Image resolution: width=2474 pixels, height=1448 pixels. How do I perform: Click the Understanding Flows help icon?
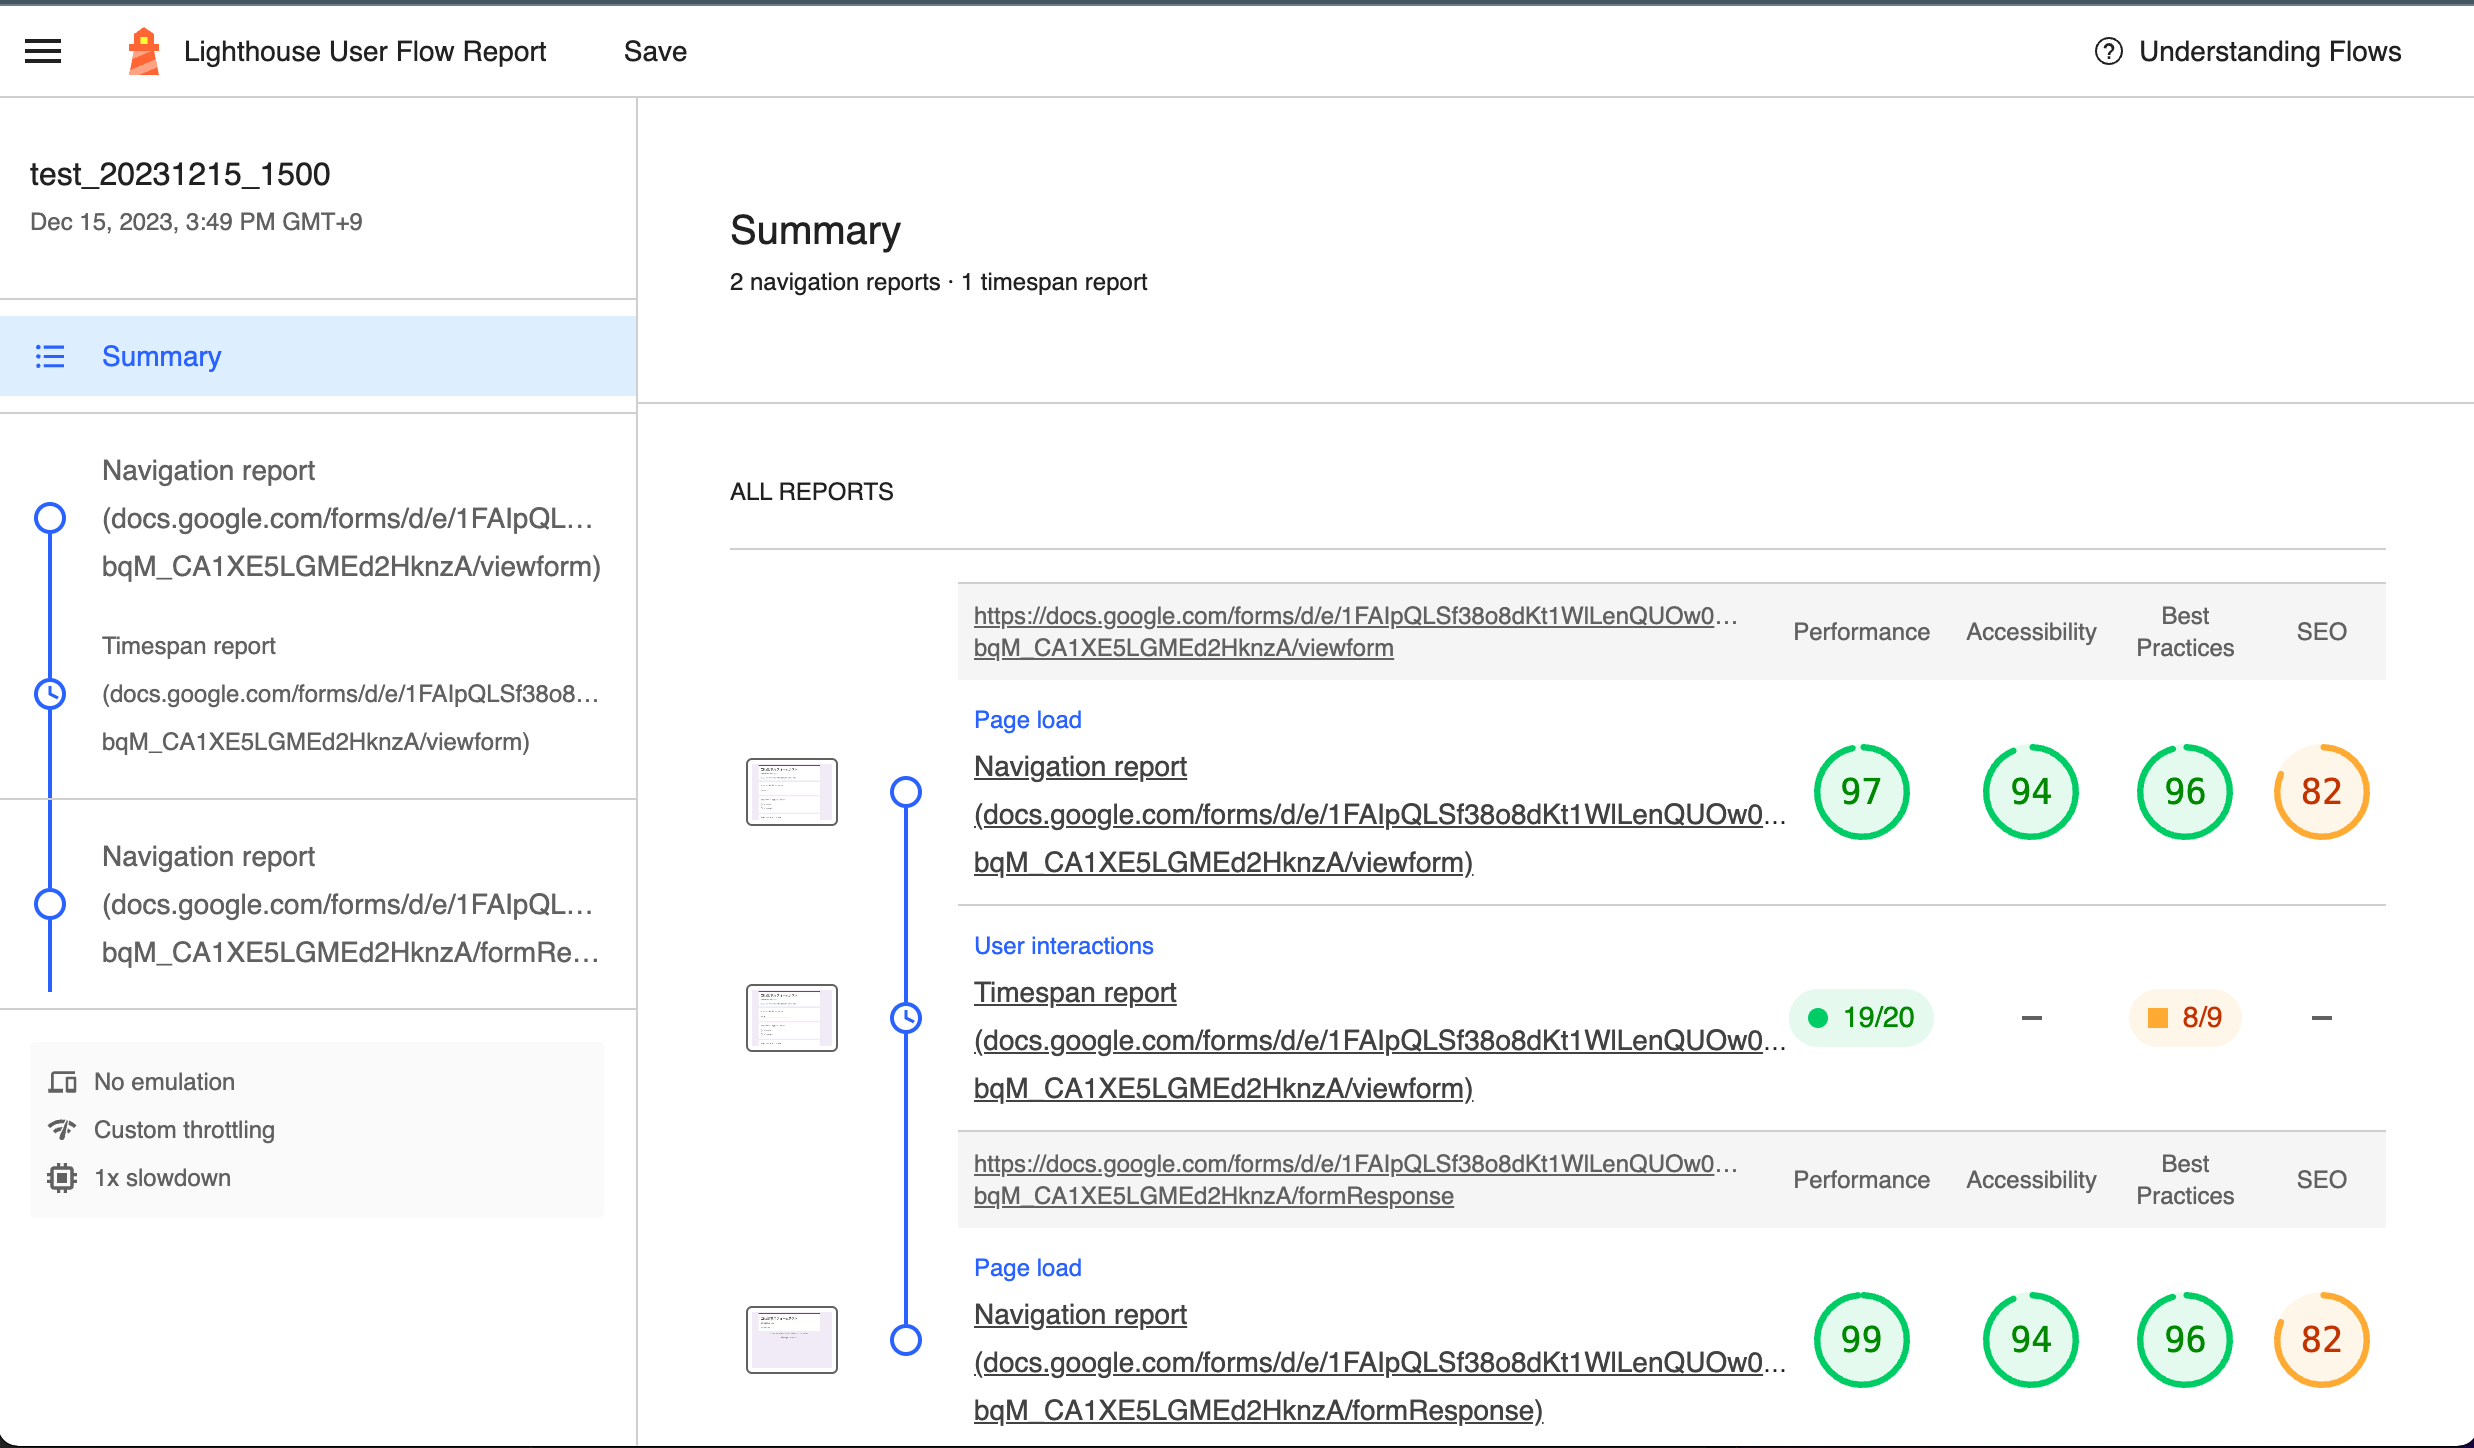click(2108, 51)
